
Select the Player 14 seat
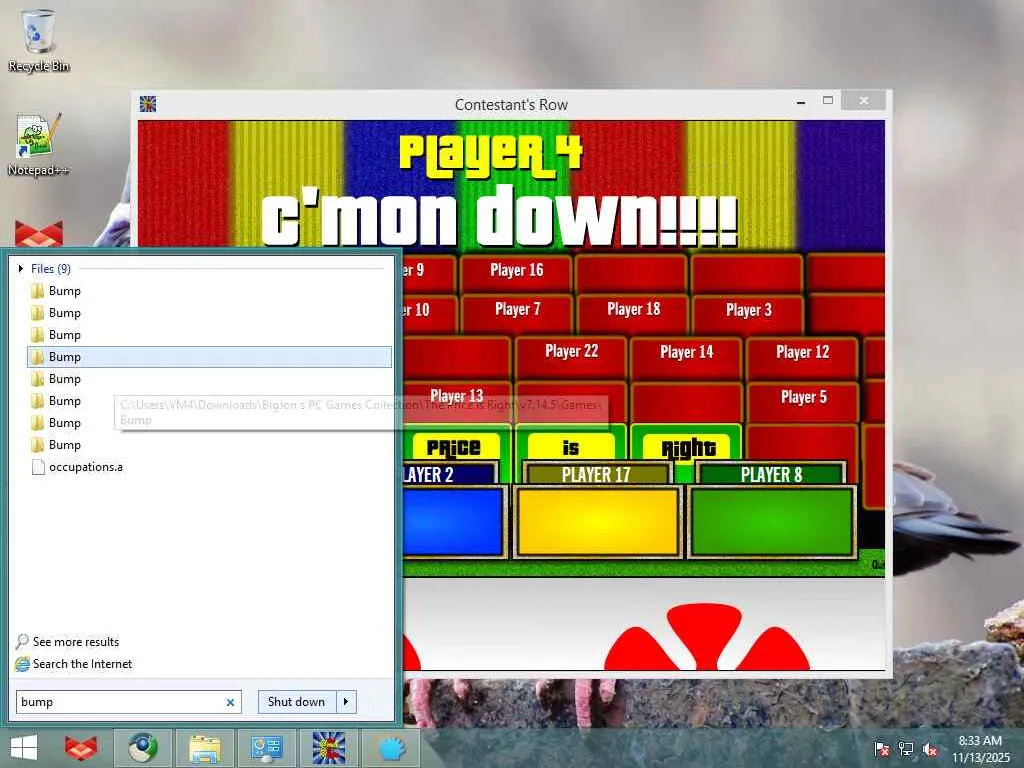(x=686, y=357)
